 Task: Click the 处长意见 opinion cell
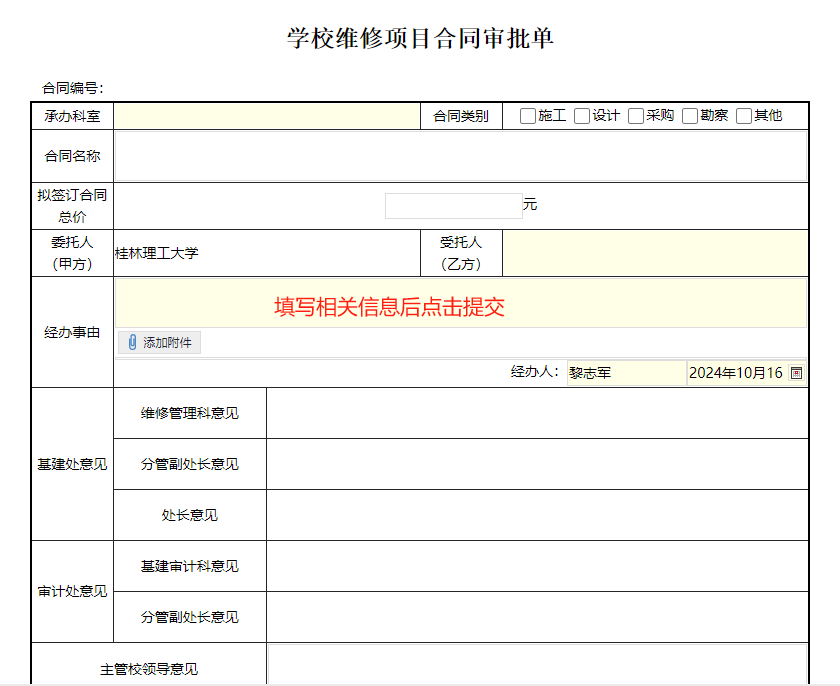[537, 515]
